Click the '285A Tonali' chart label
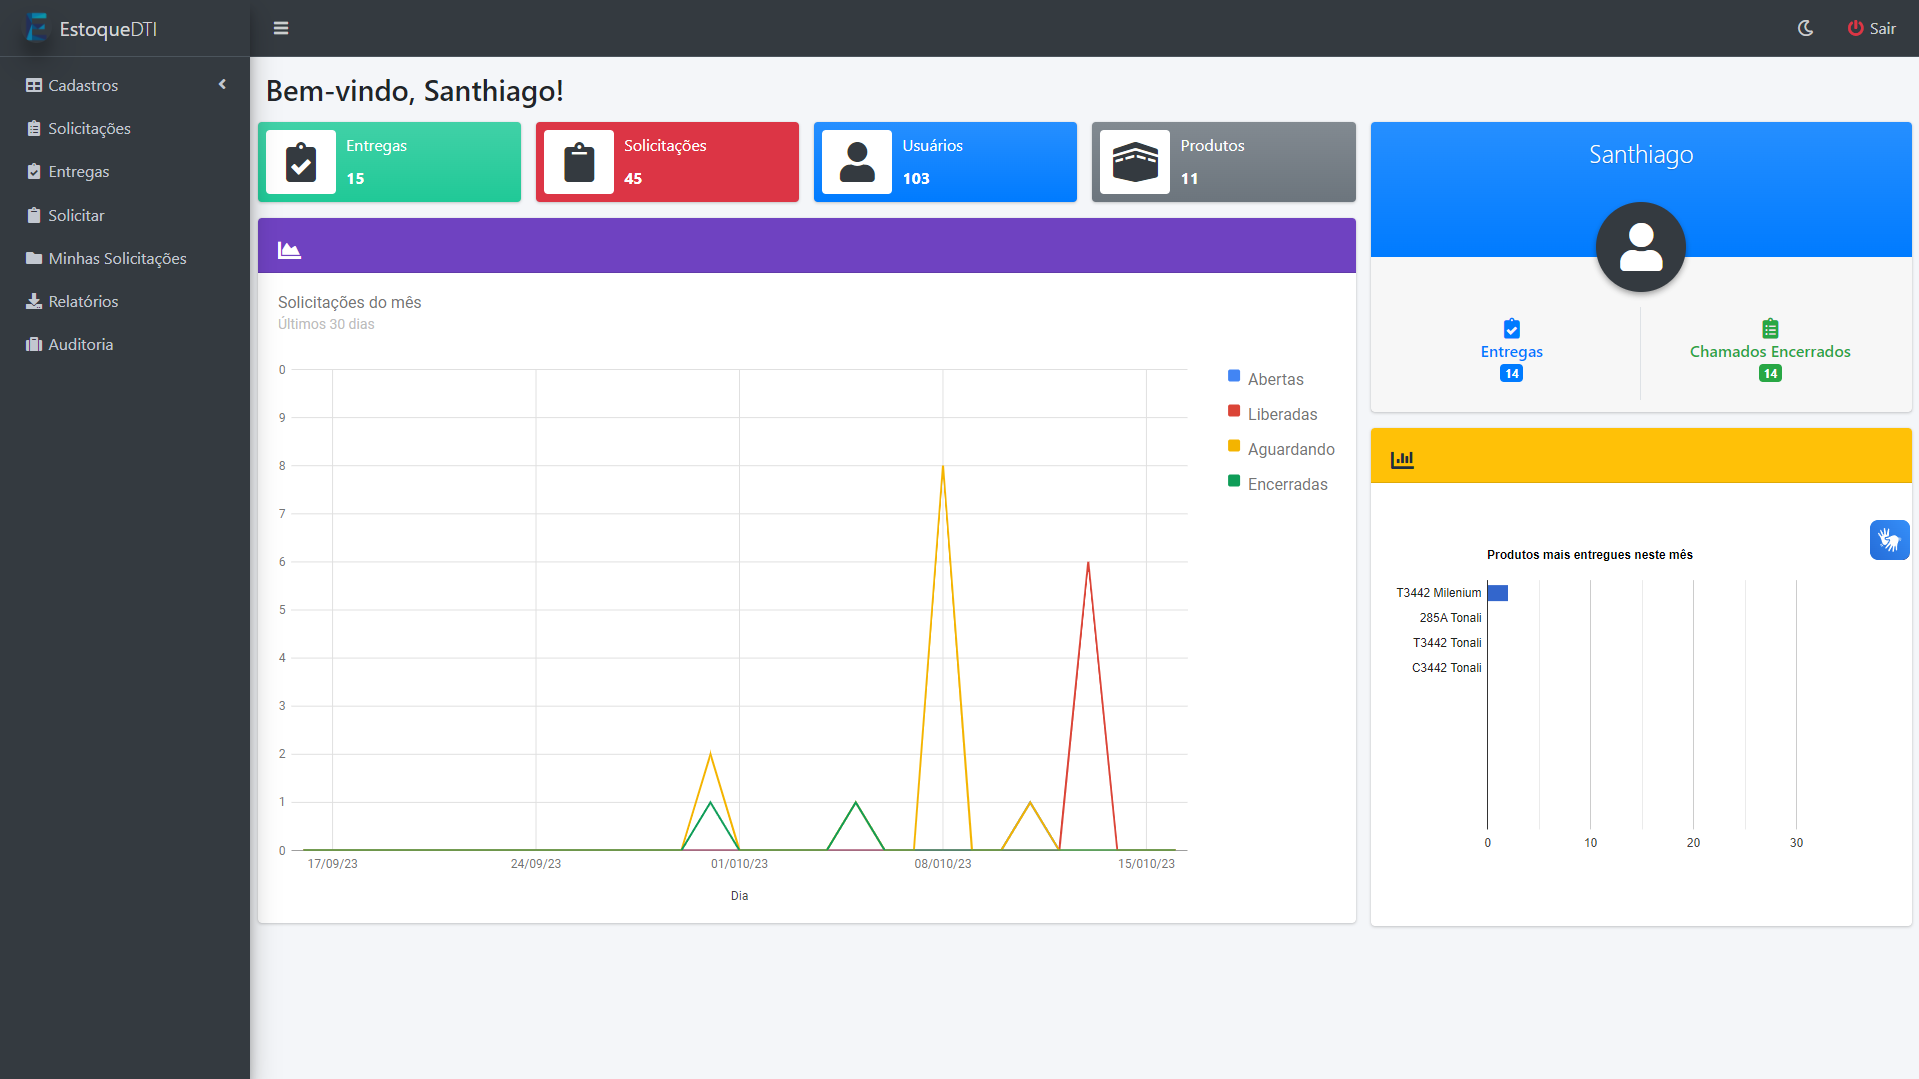This screenshot has width=1919, height=1079. coord(1450,618)
